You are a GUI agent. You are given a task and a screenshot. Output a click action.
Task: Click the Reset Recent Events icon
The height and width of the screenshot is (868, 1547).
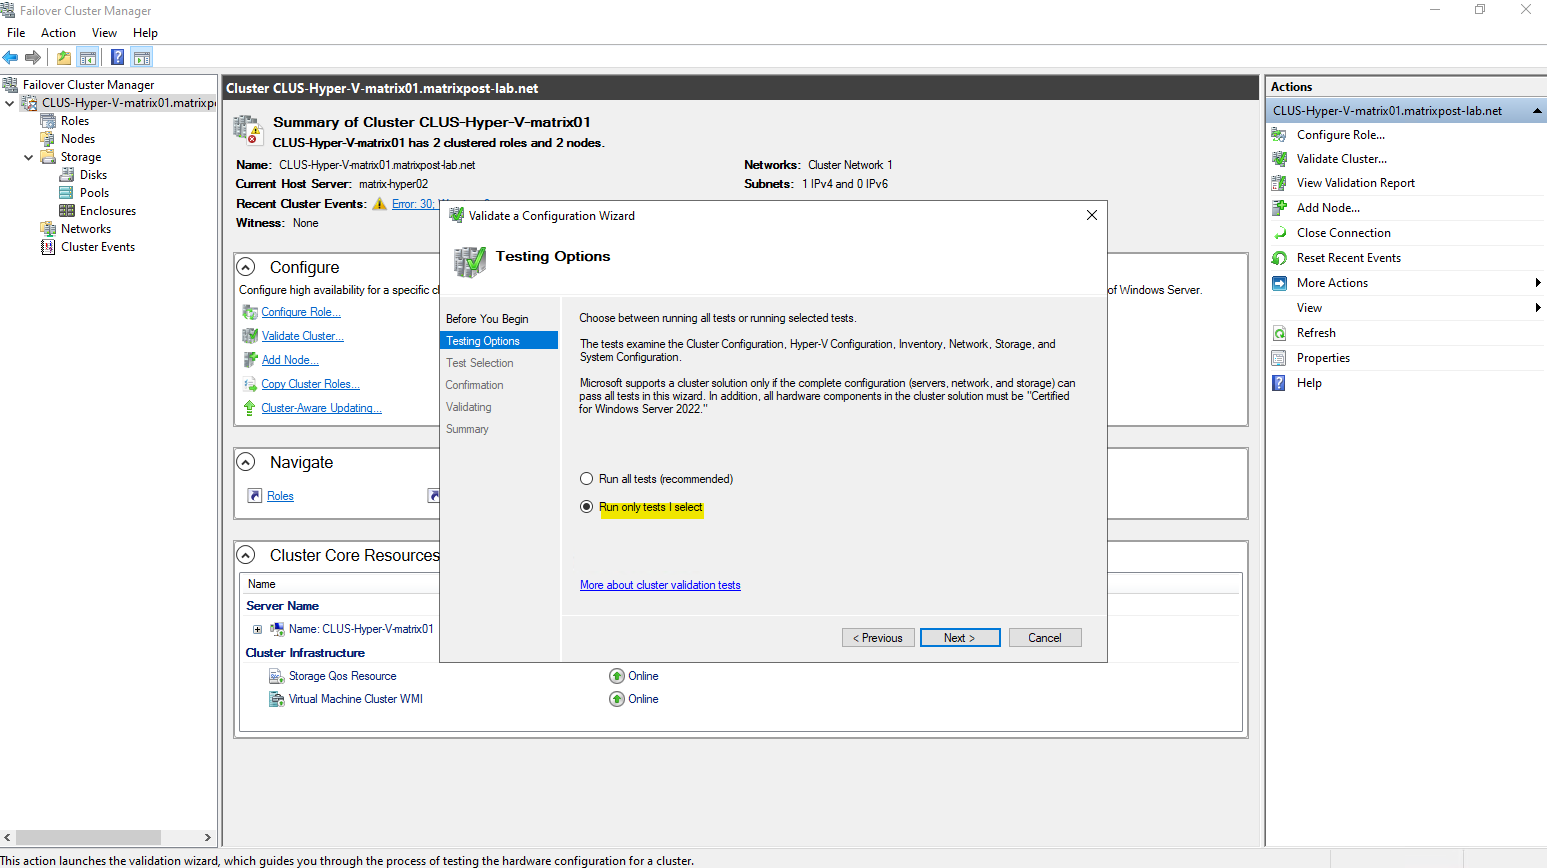click(1279, 258)
